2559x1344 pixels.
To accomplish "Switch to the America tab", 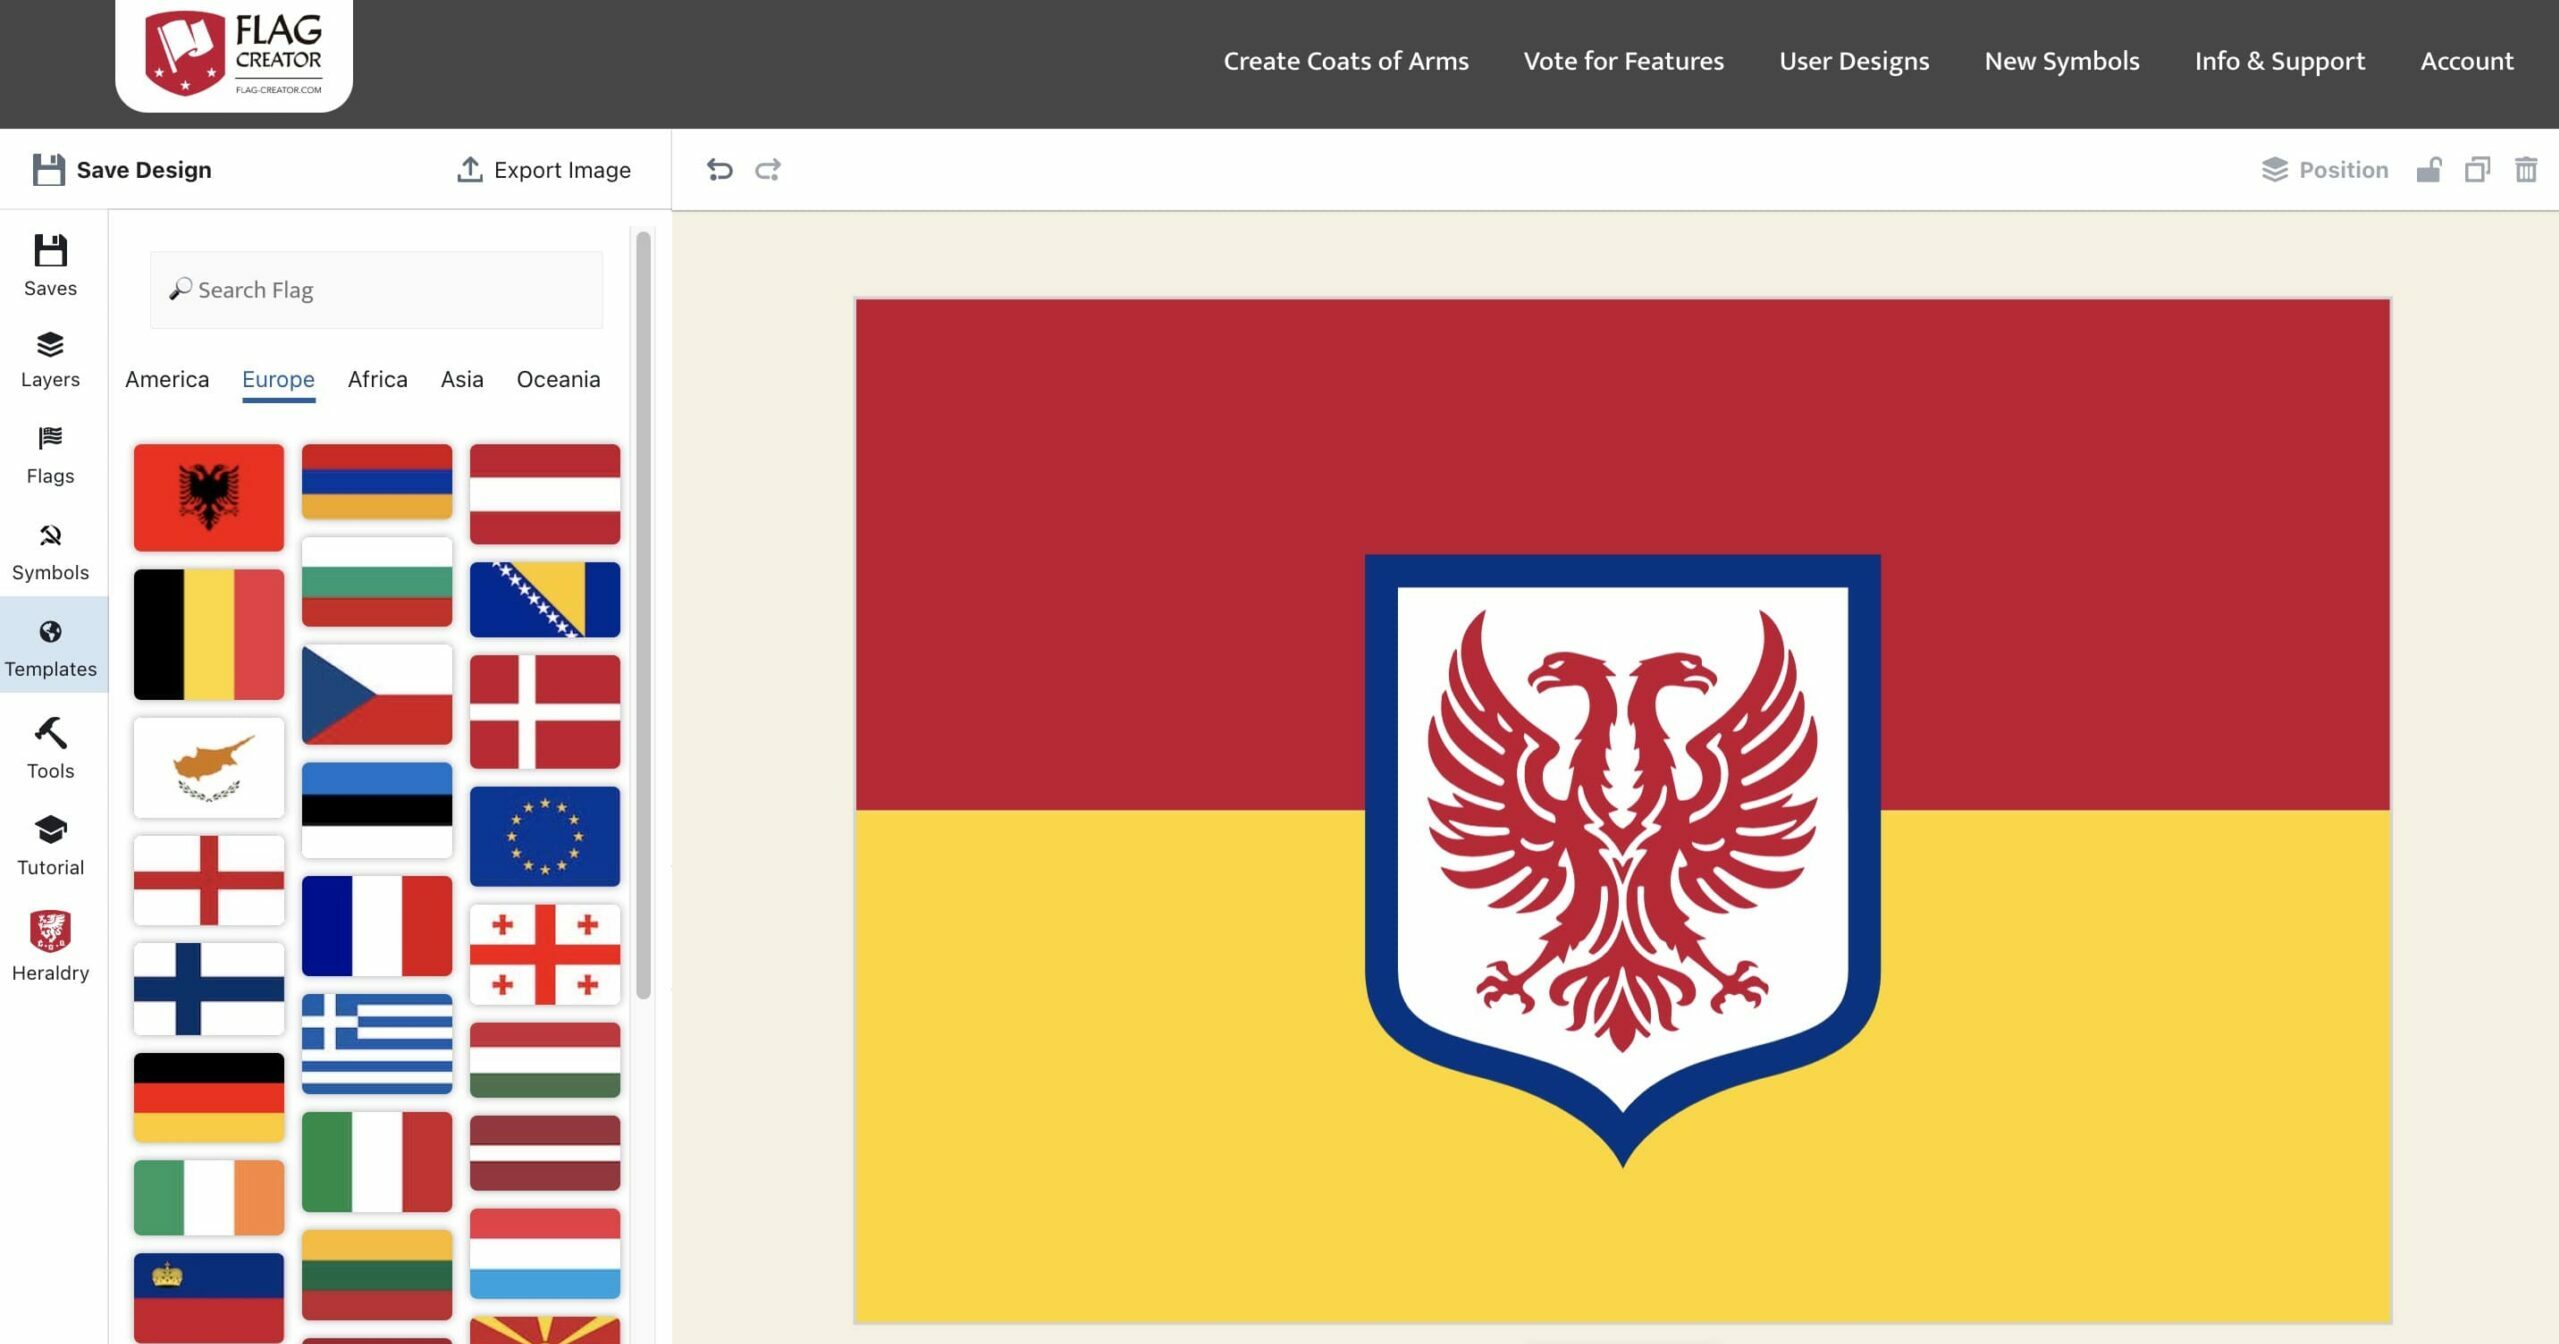I will point(167,380).
